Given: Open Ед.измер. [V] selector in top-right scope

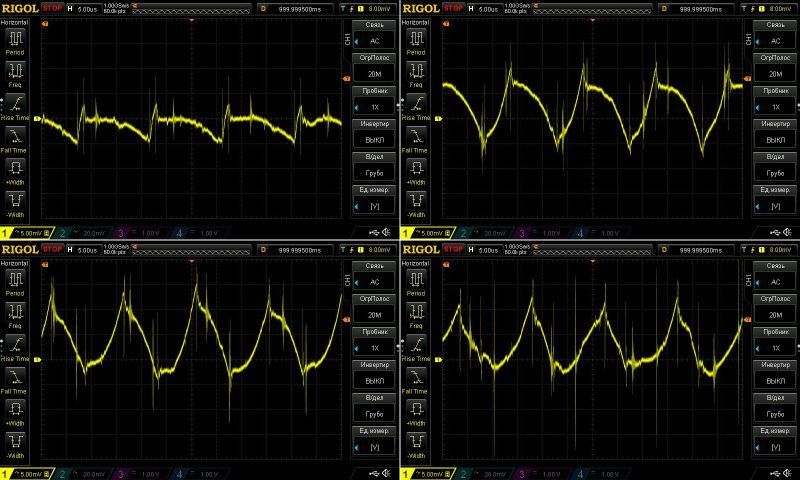Looking at the screenshot, I should click(775, 199).
